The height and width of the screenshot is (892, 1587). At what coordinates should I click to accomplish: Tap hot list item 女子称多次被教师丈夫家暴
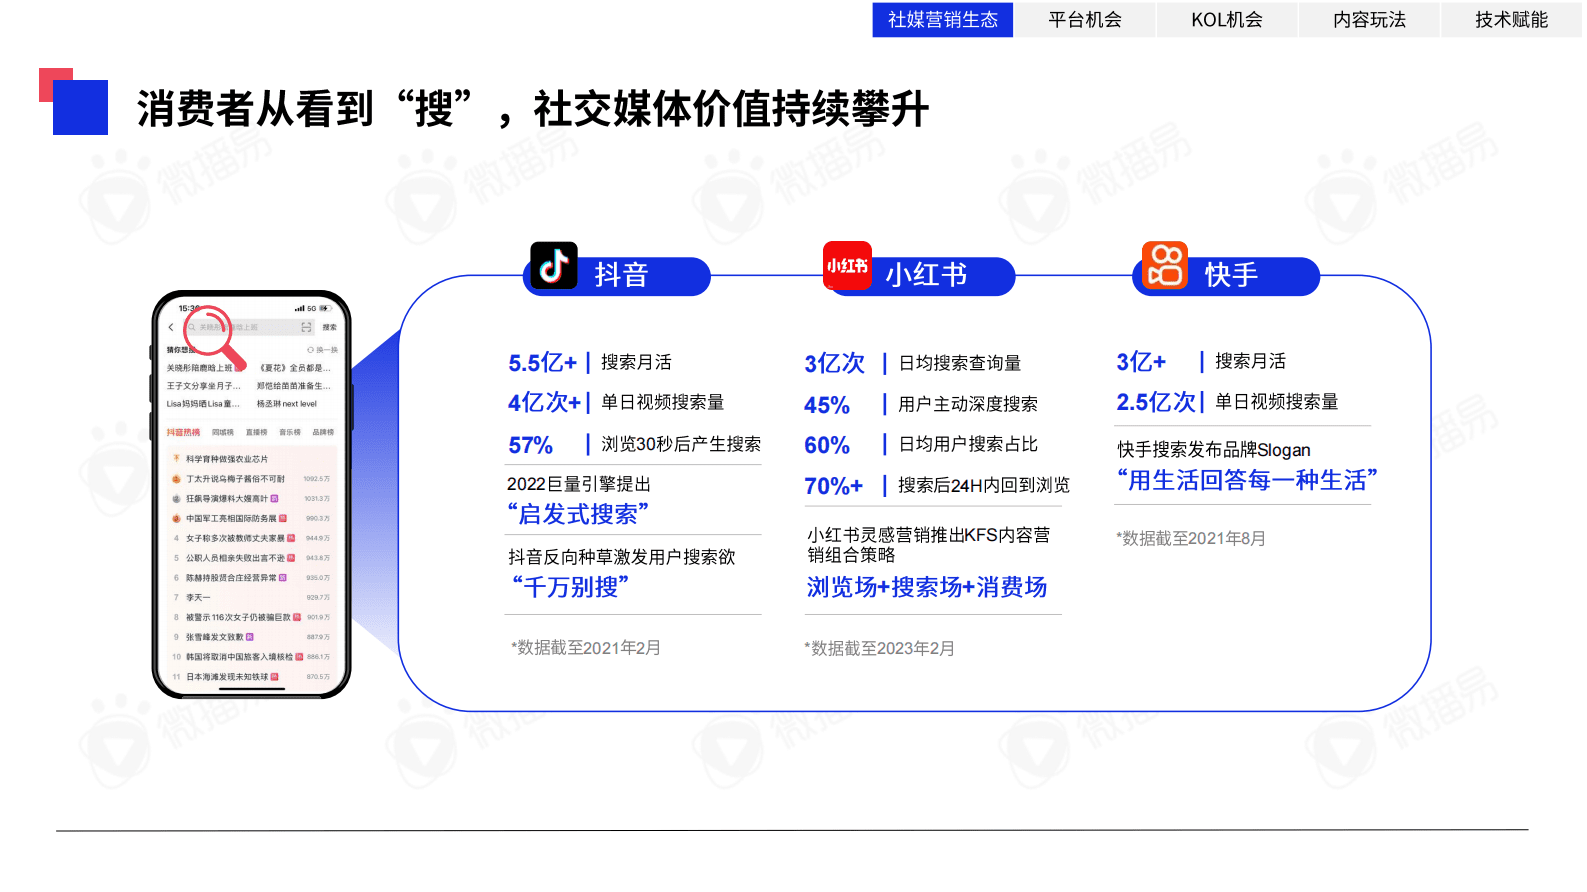pyautogui.click(x=235, y=538)
